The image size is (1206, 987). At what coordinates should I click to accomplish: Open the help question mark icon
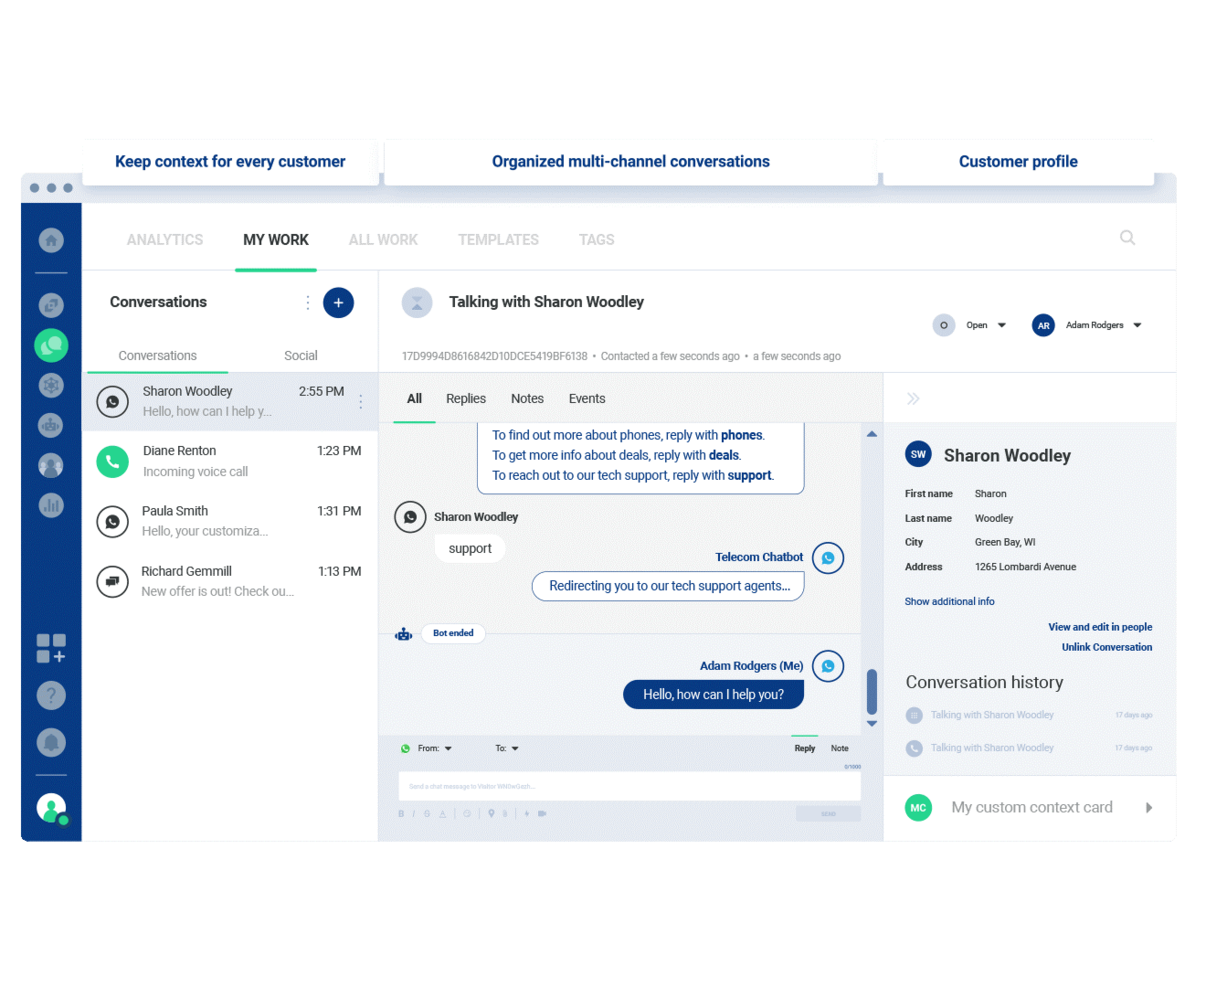point(51,695)
